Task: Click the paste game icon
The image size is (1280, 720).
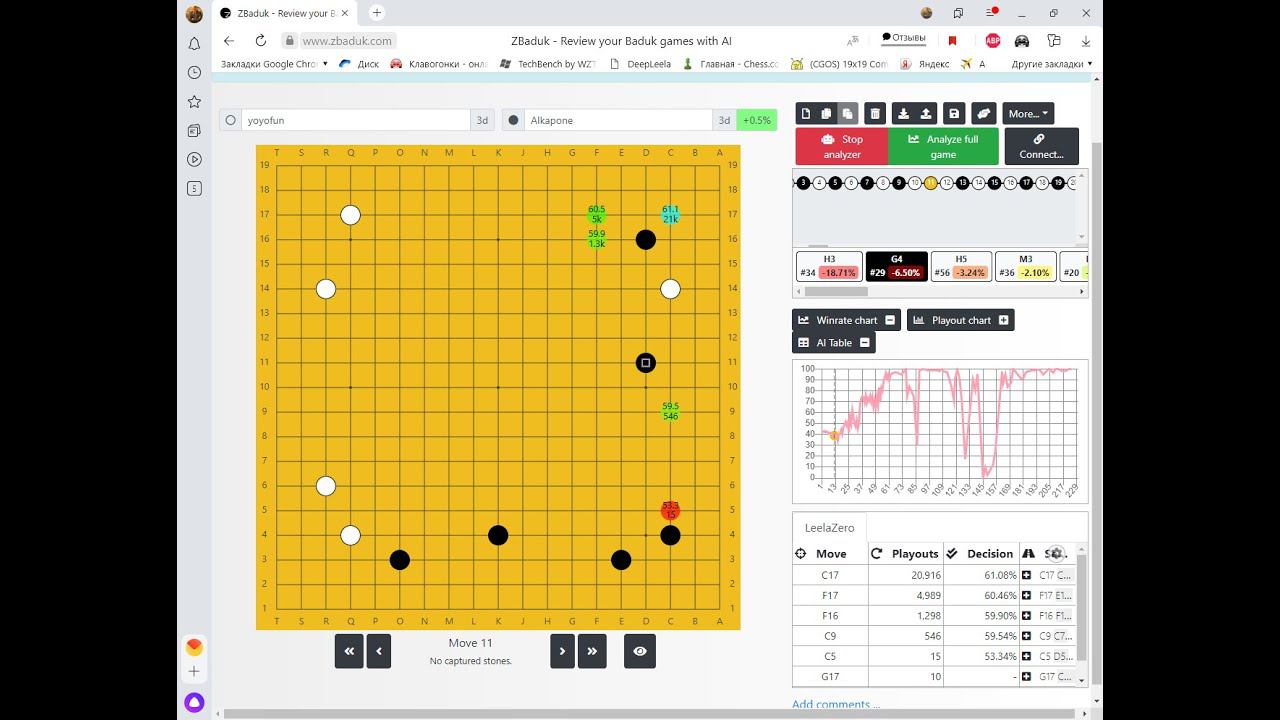Action: point(847,114)
